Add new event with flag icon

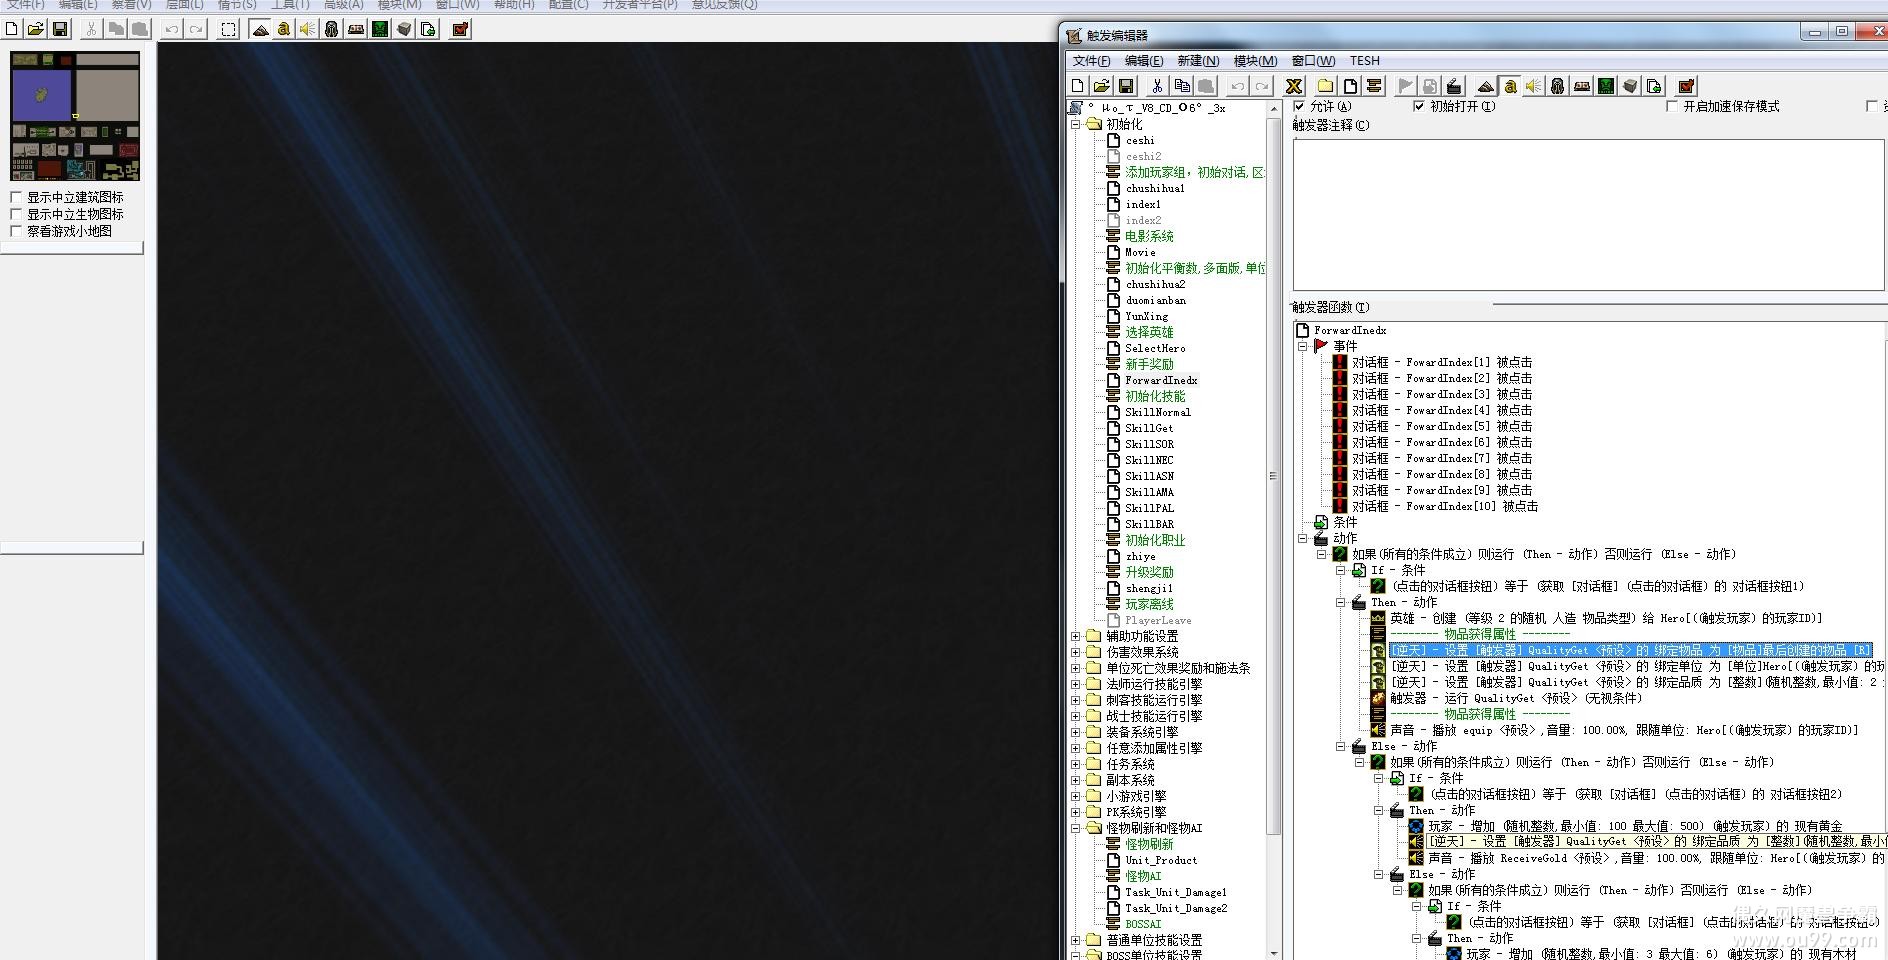pos(1406,86)
